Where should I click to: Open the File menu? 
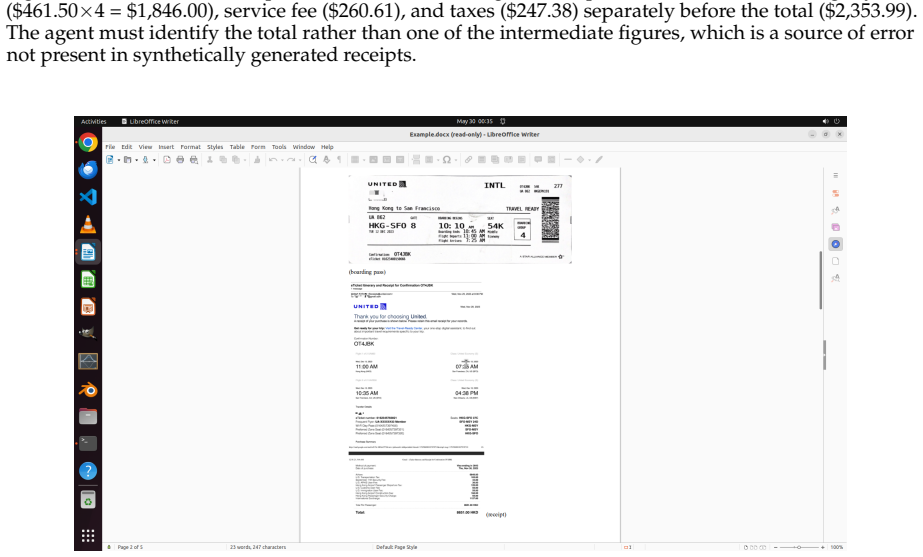[x=110, y=147]
